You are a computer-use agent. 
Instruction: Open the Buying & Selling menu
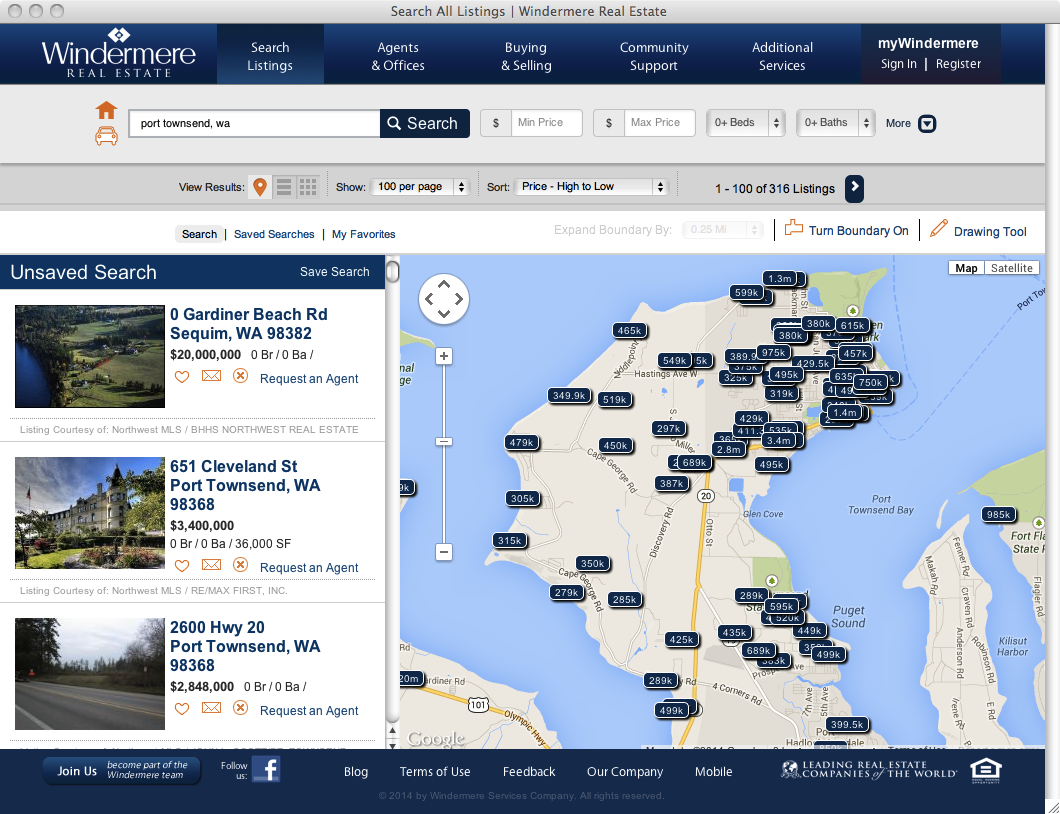click(526, 56)
